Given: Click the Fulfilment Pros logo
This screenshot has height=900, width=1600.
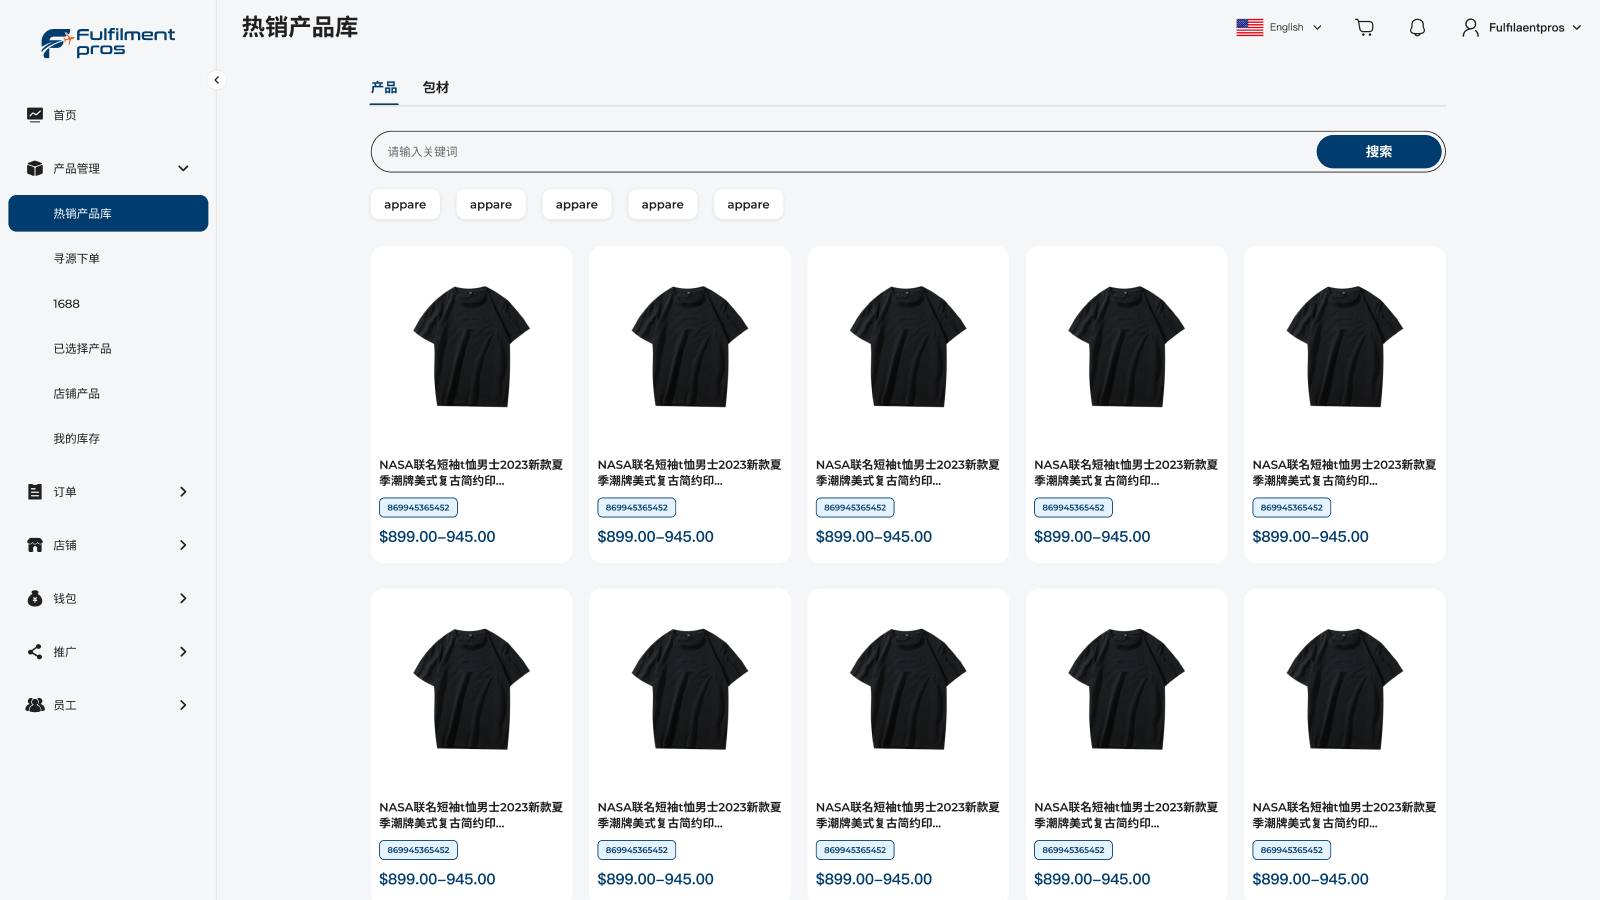Looking at the screenshot, I should coord(108,42).
